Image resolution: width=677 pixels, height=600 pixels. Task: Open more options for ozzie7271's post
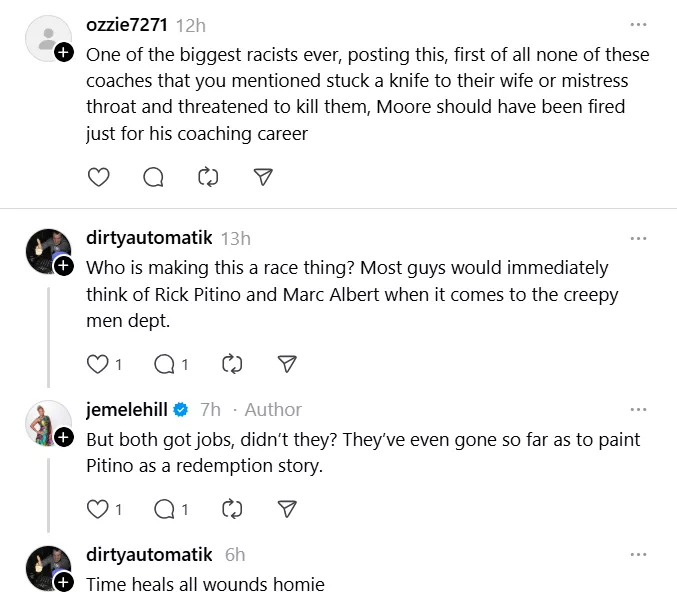(637, 24)
